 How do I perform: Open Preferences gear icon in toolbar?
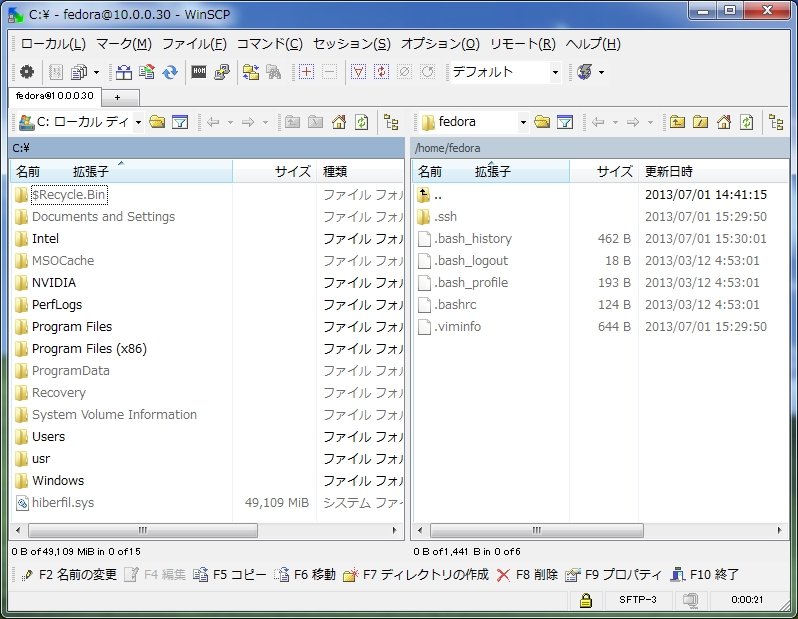pyautogui.click(x=27, y=72)
